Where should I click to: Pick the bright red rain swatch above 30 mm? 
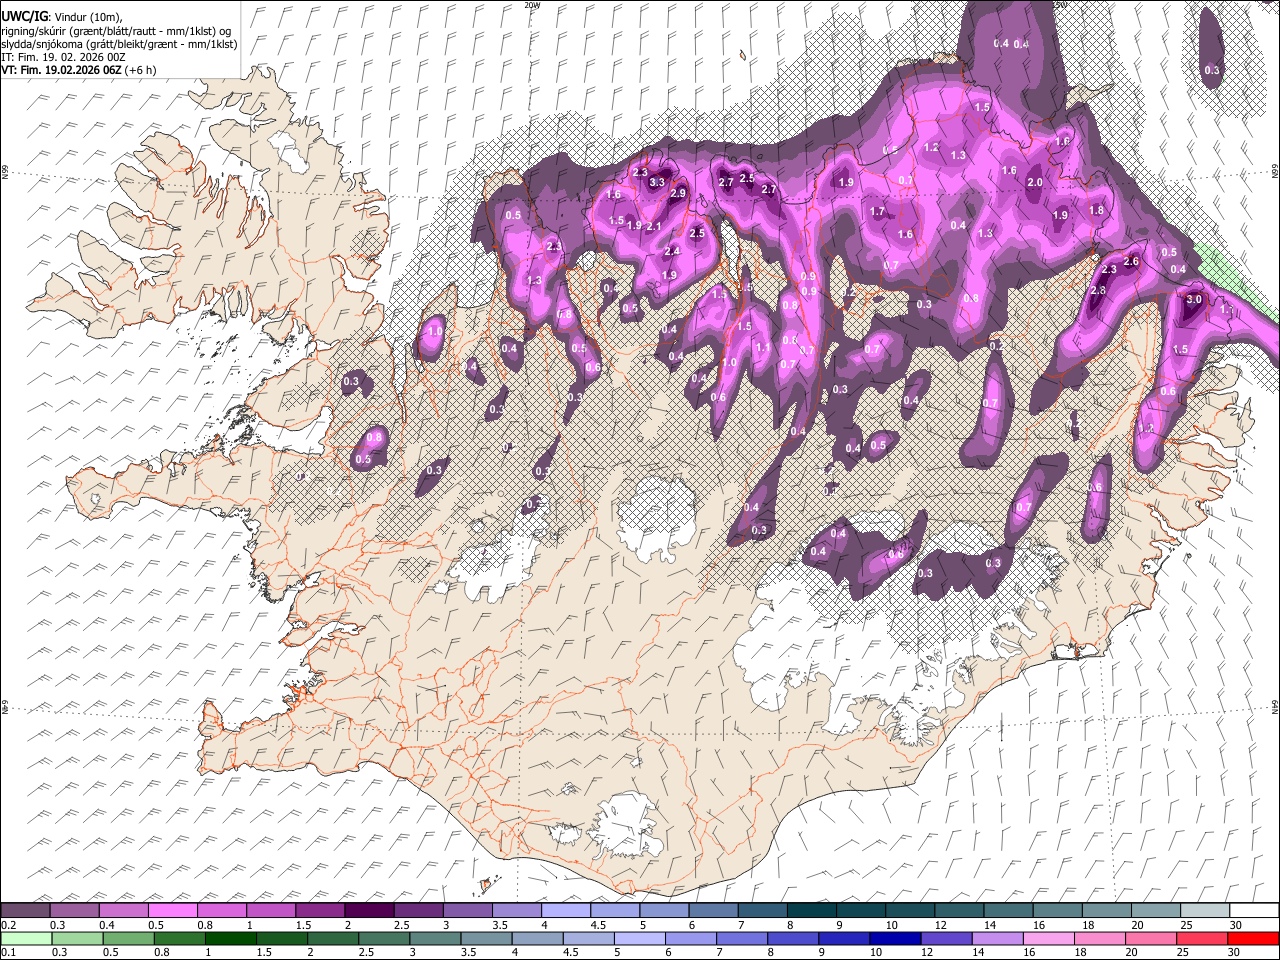click(x=1254, y=938)
